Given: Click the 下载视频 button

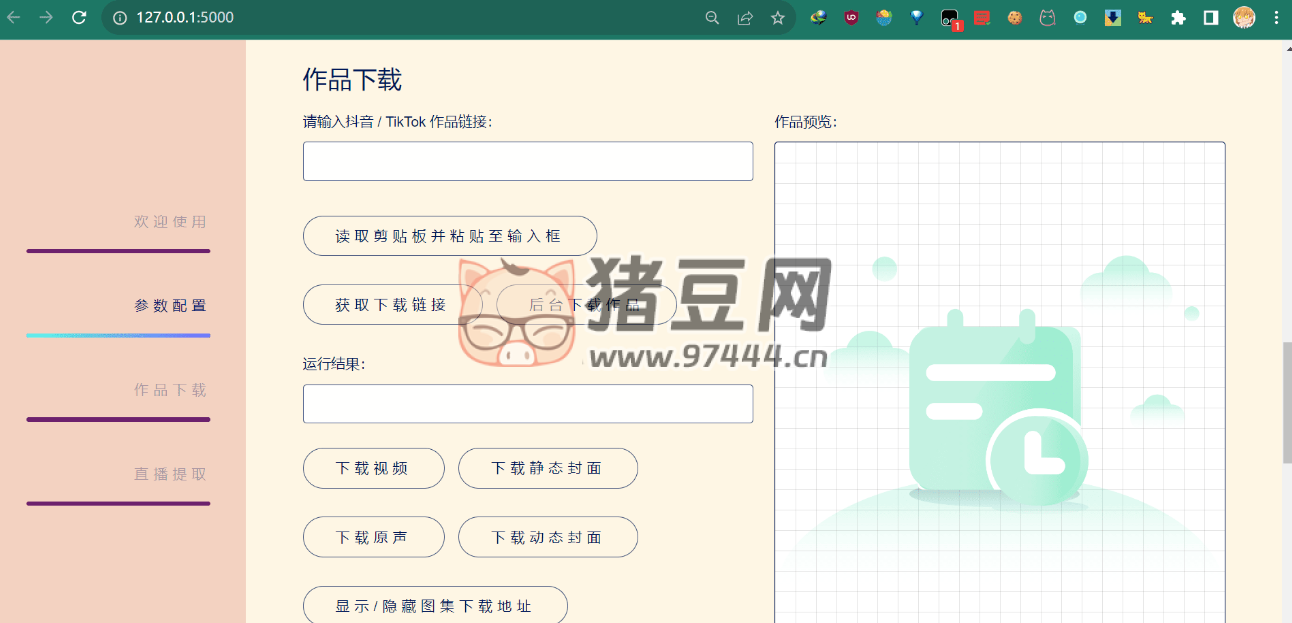Looking at the screenshot, I should pos(373,468).
